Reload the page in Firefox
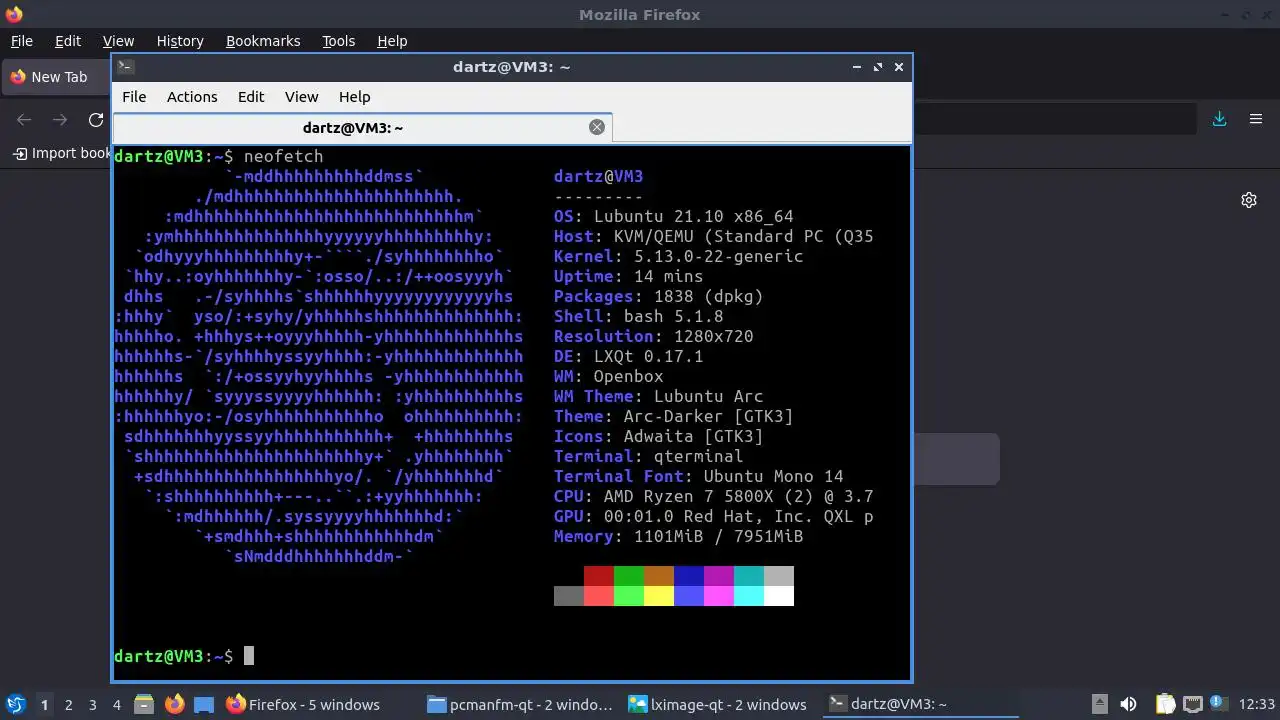 96,120
